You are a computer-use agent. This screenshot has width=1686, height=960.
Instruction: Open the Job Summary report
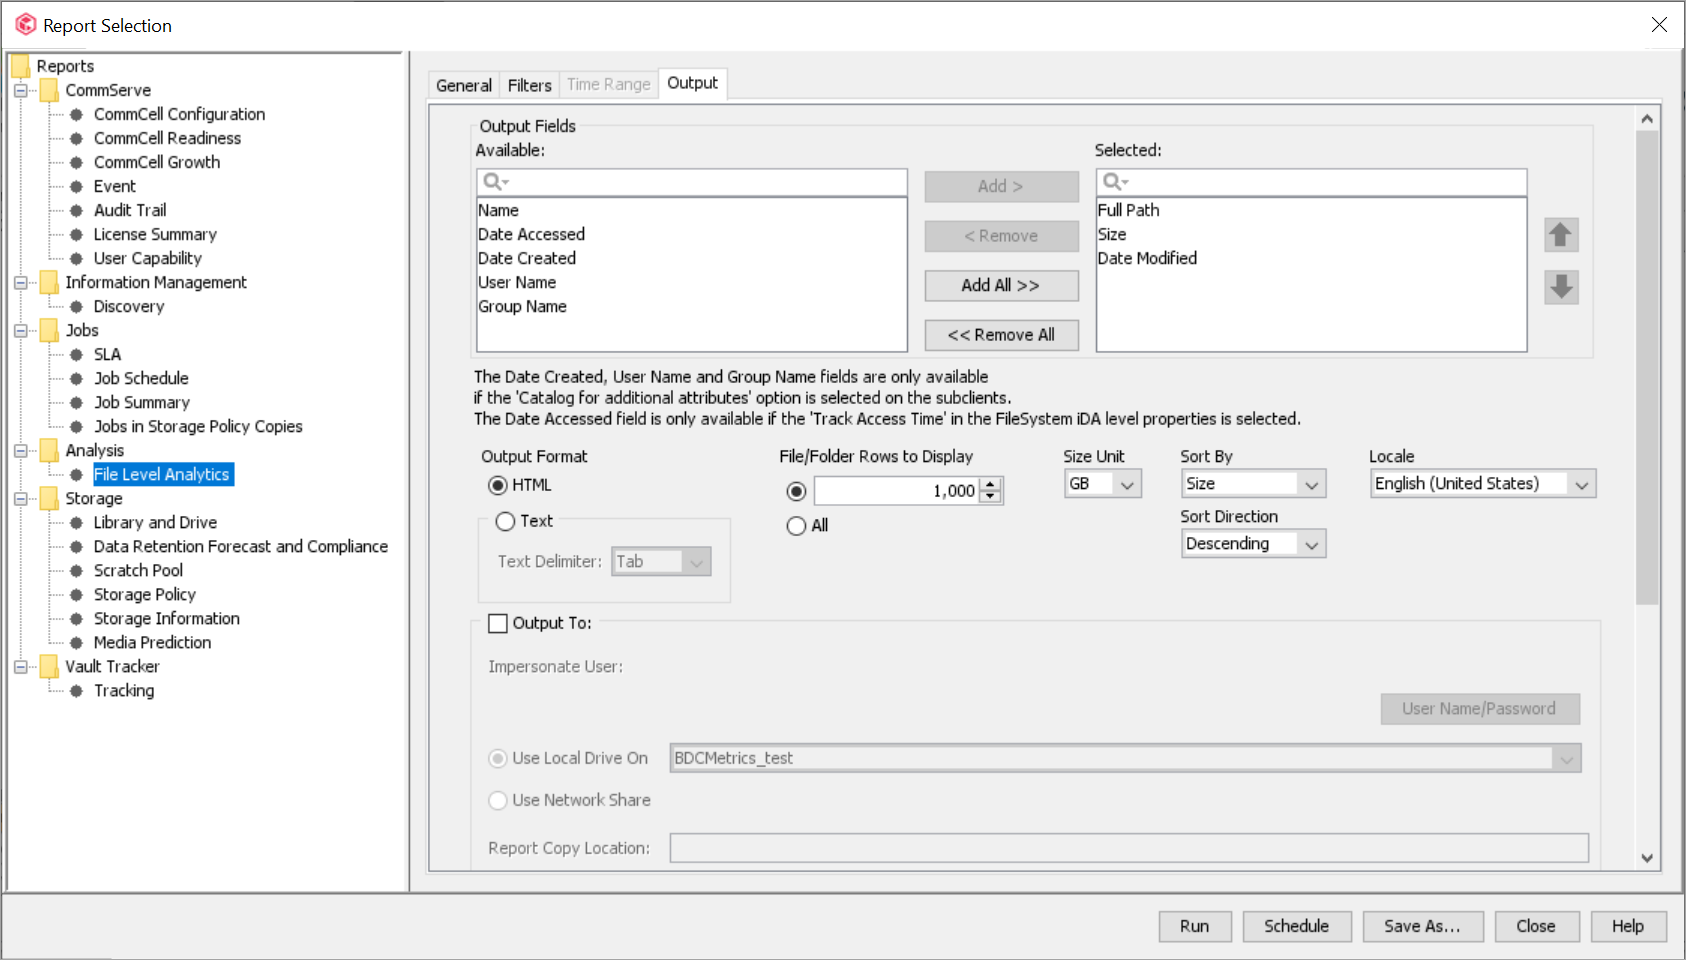tap(141, 402)
